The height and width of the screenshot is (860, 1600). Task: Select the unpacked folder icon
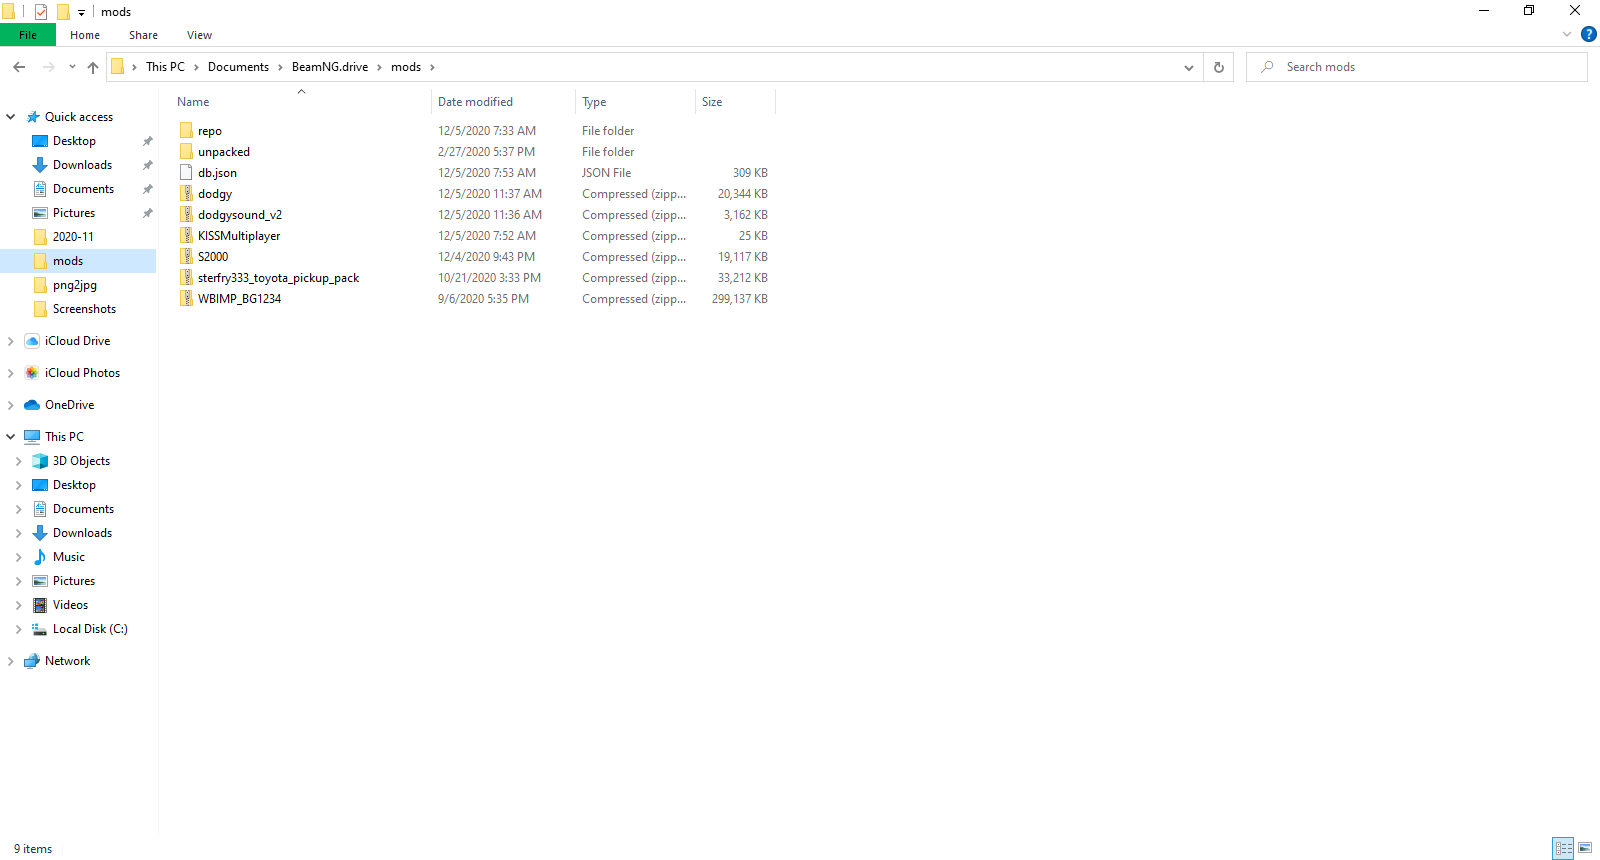(x=186, y=151)
